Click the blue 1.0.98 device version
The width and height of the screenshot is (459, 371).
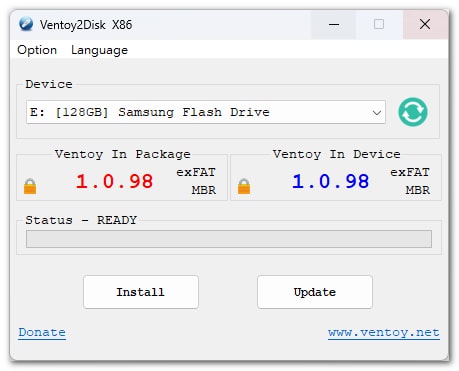(330, 181)
